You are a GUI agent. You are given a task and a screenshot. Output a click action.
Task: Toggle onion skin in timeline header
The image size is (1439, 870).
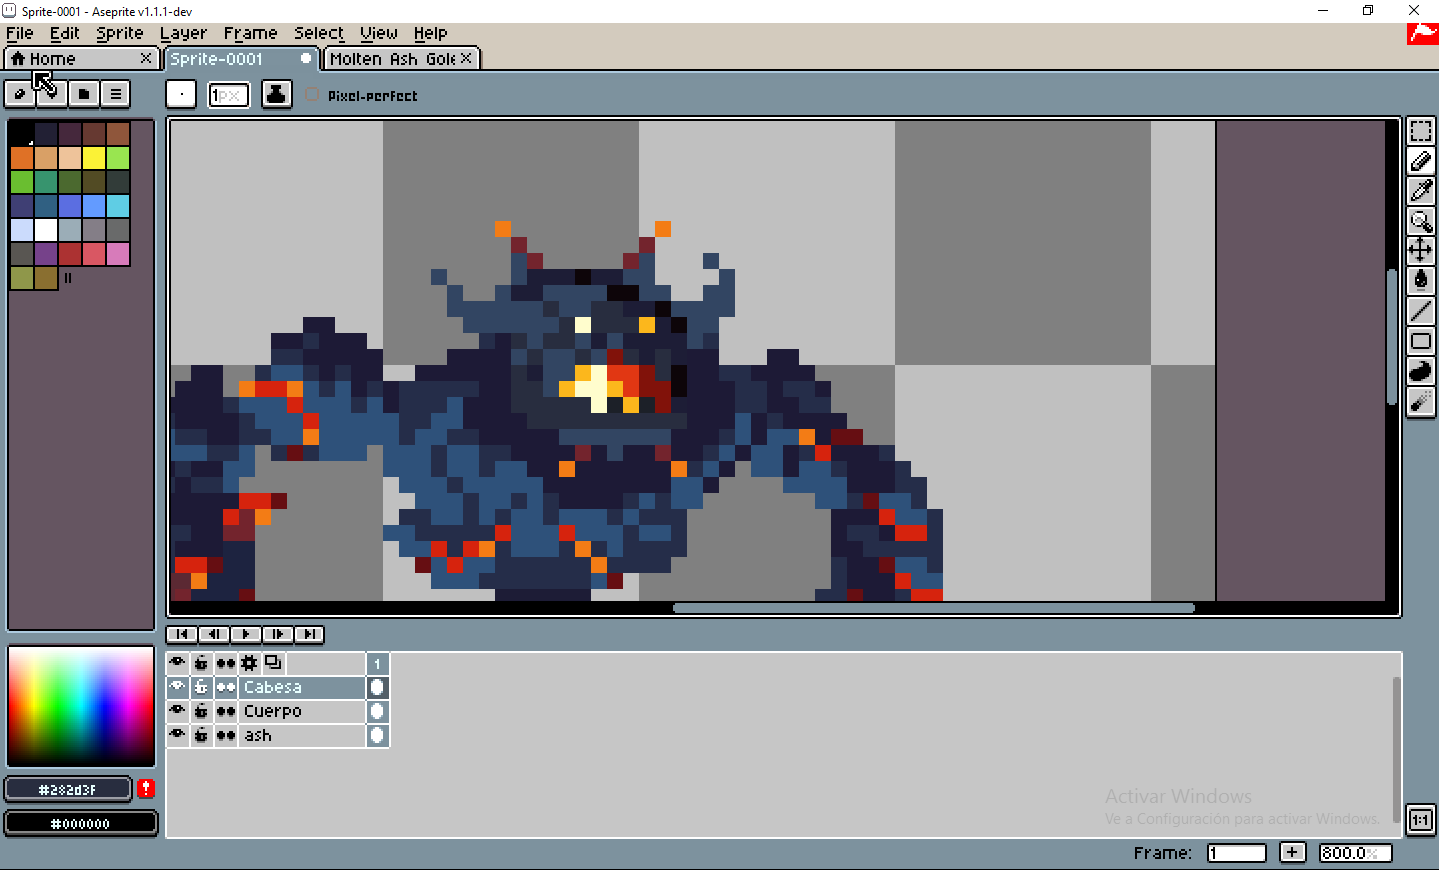(273, 663)
